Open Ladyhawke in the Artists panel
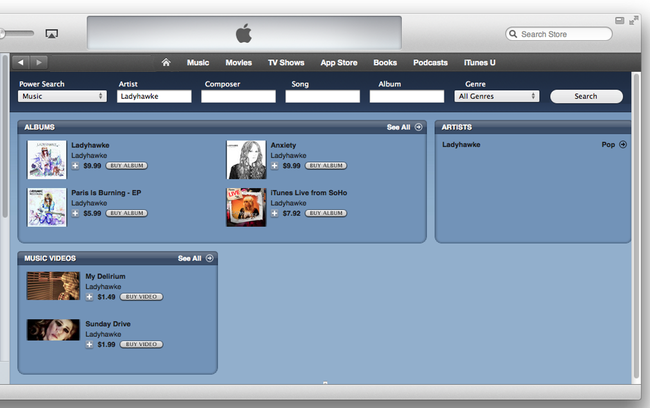Image resolution: width=650 pixels, height=408 pixels. (x=461, y=145)
